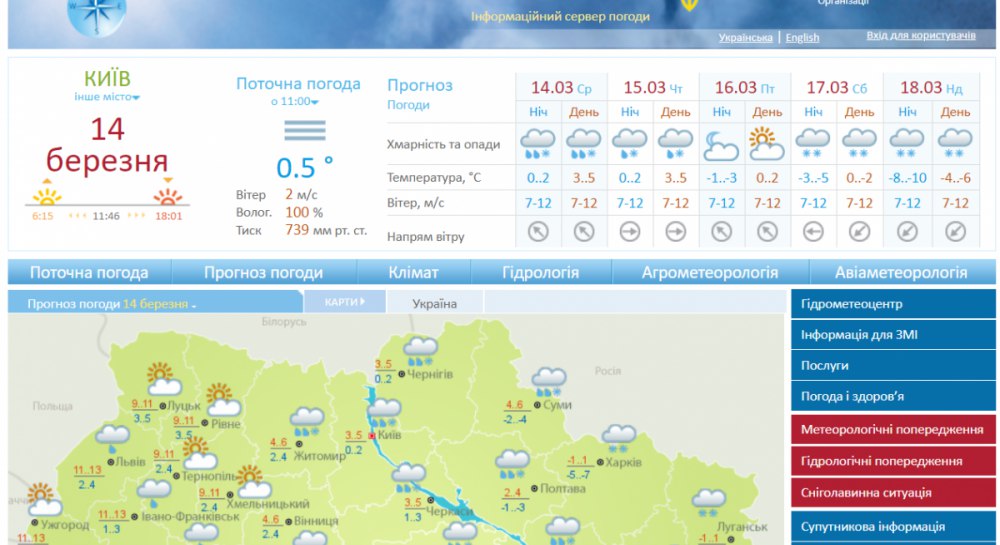Open Інформація для ЗМІ
The height and width of the screenshot is (545, 1000).
click(x=893, y=335)
